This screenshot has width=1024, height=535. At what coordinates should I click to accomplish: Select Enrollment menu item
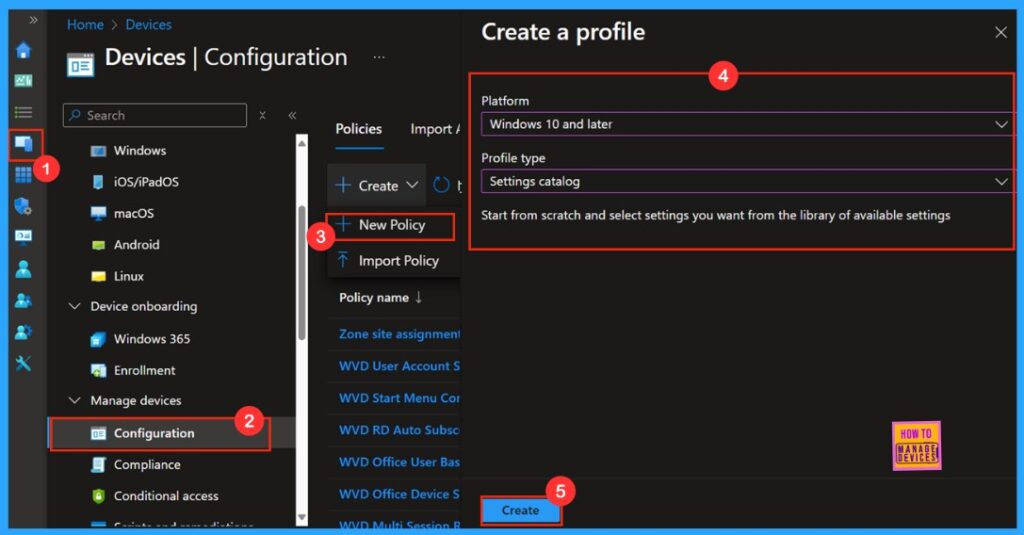pyautogui.click(x=144, y=370)
